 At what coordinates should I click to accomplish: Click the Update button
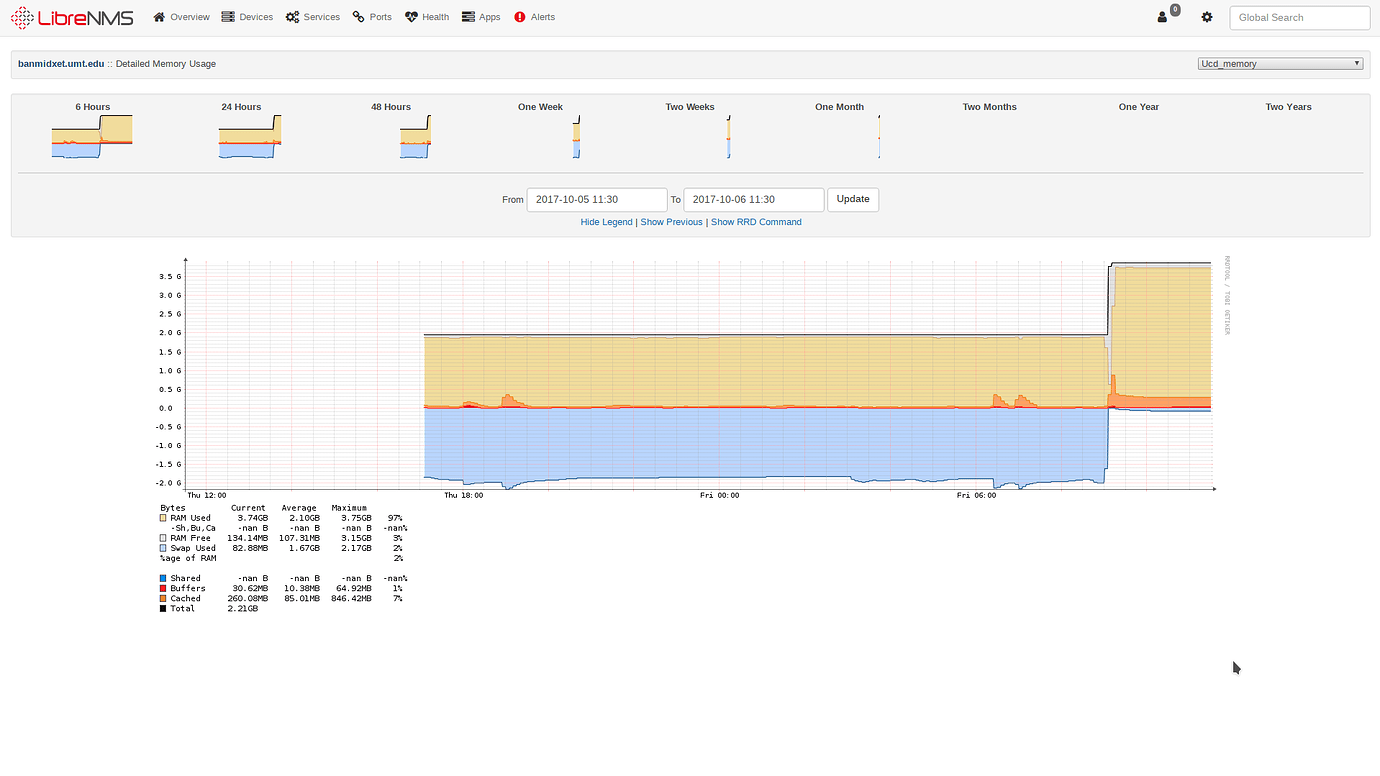852,199
